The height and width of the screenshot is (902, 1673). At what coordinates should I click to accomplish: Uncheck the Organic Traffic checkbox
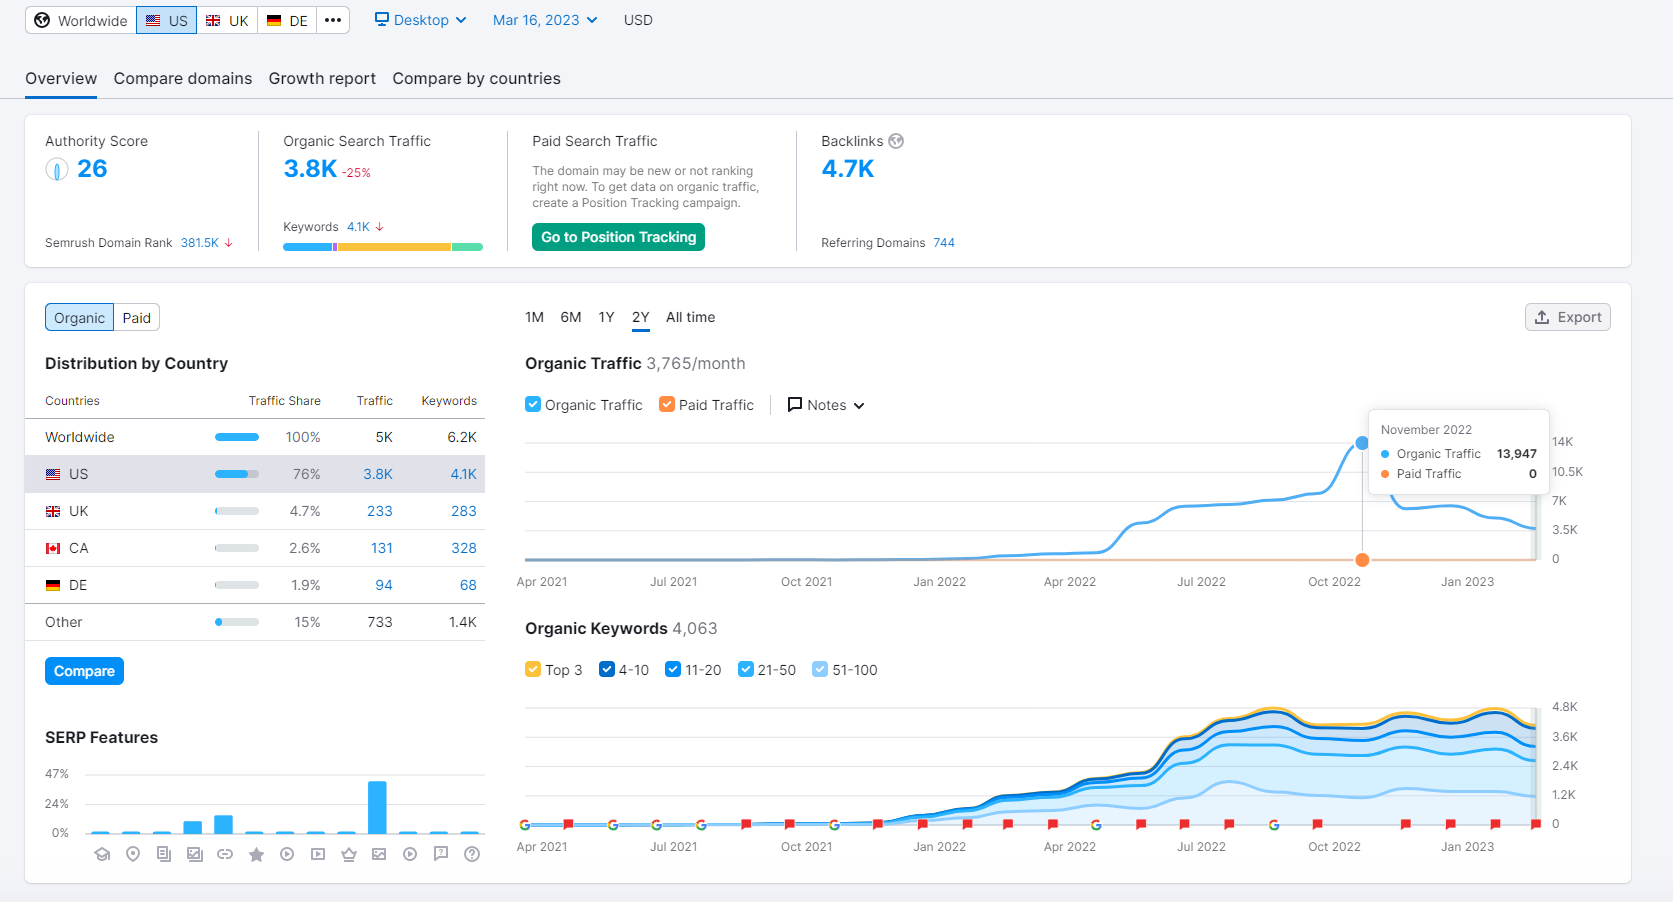coord(533,404)
